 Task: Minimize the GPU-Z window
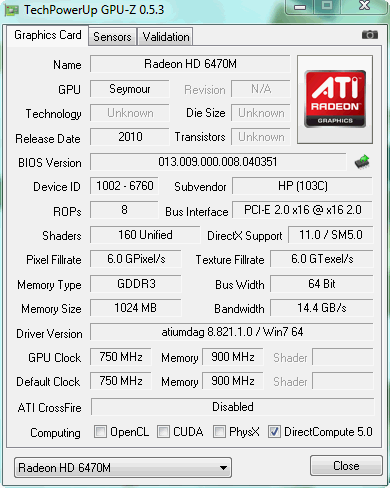pyautogui.click(x=300, y=7)
